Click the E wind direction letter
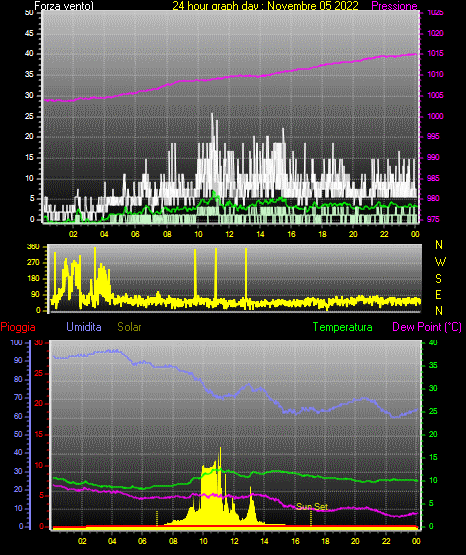The image size is (466, 555). pos(438,294)
